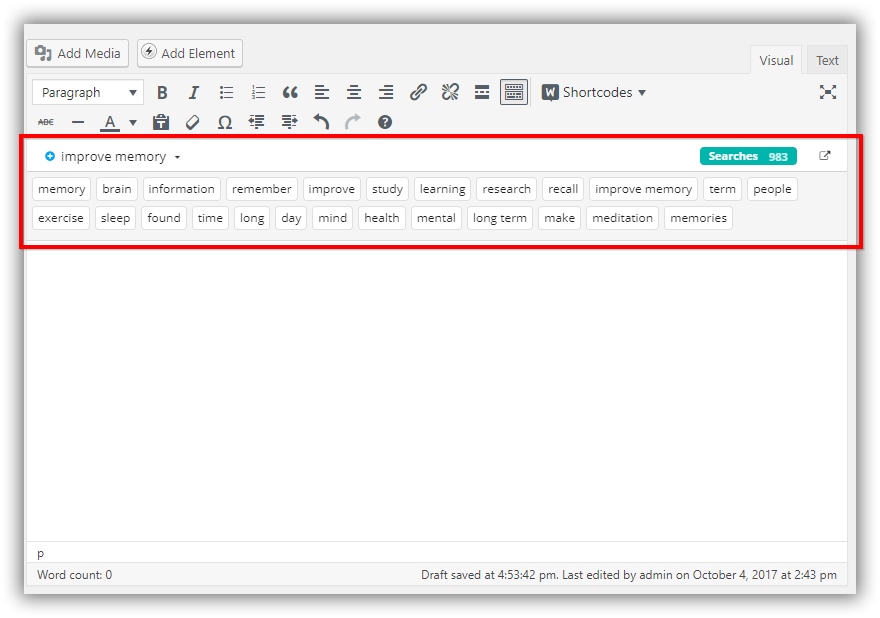Click the blue plus icon beside improve memory

pos(50,156)
